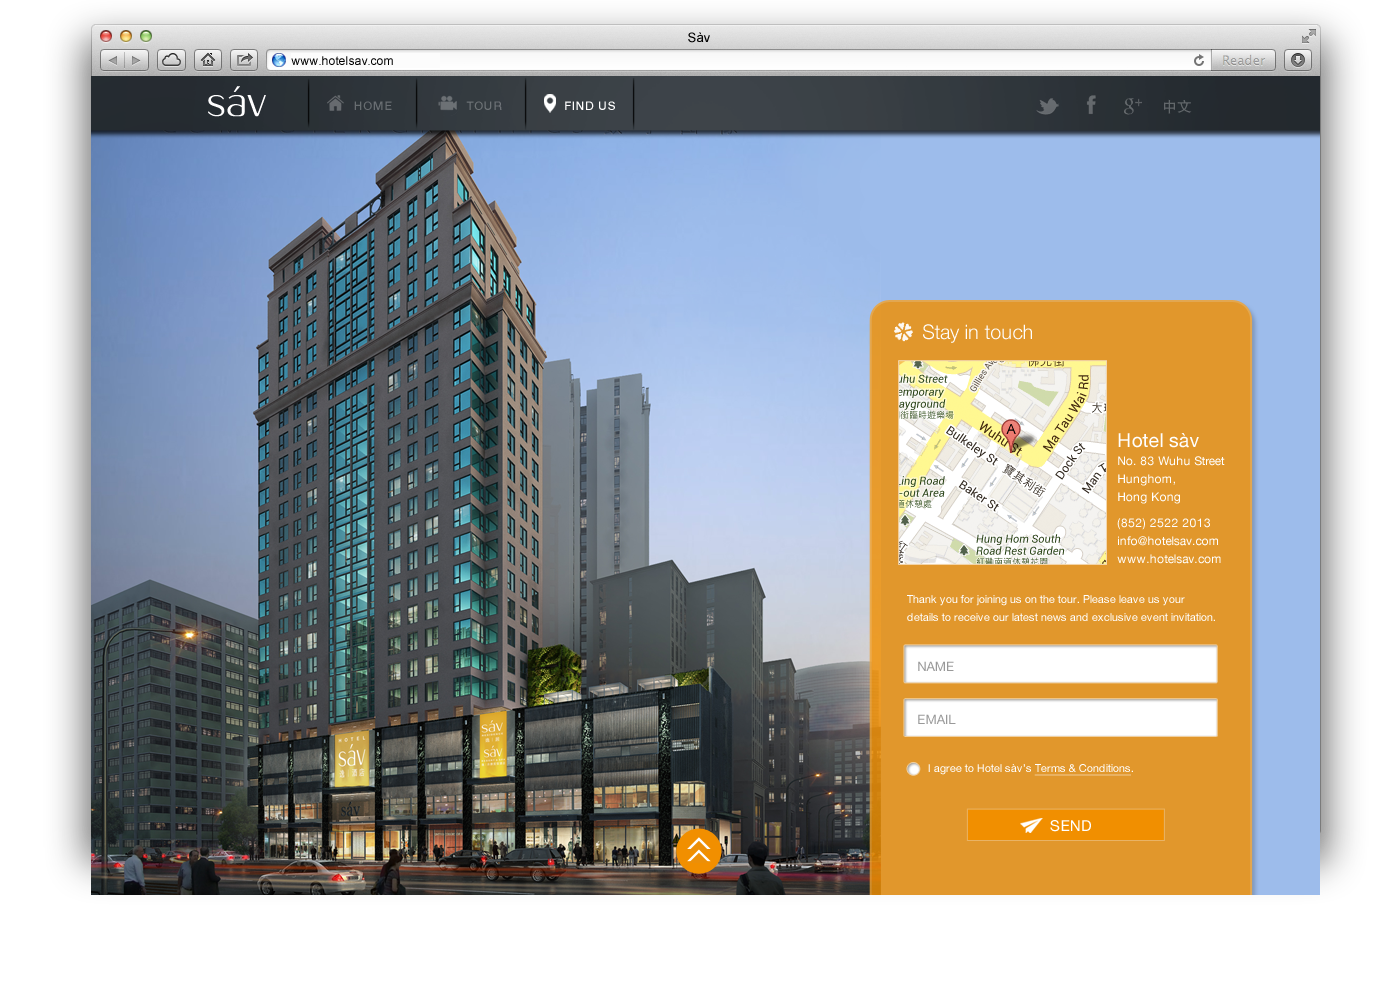Open the Twitter bird icon
This screenshot has height=1000, width=1400.
coord(1047,106)
